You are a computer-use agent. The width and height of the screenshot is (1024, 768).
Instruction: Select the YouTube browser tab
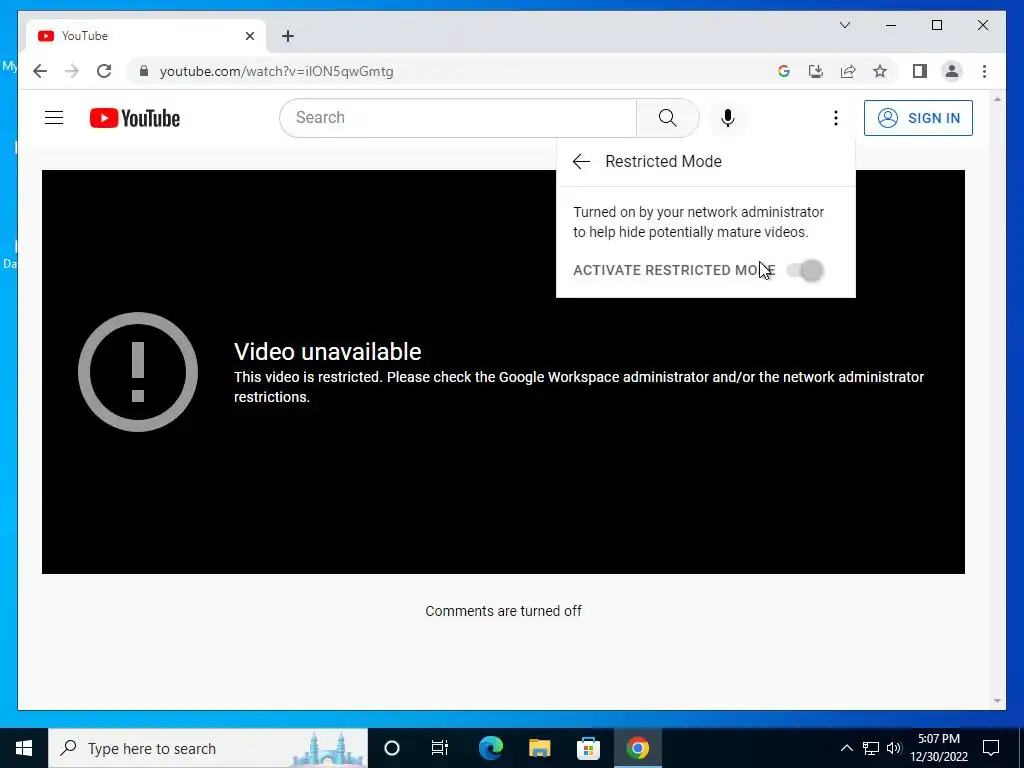click(146, 36)
